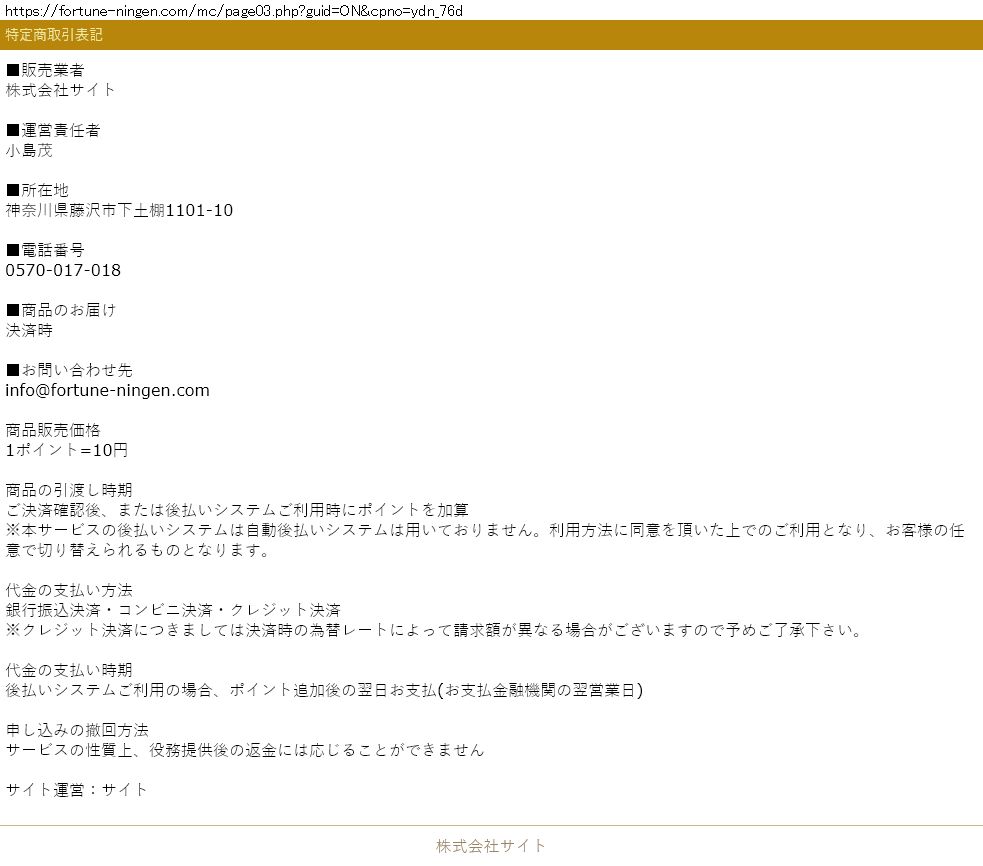This screenshot has width=983, height=866.
Task: Click the 商品の引渡し時期 heading
Action: (x=69, y=490)
